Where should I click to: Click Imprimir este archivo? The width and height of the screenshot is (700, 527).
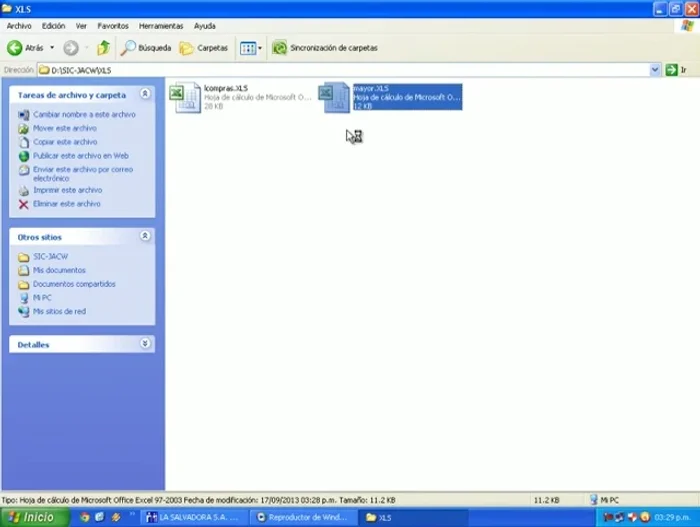[x=67, y=190]
